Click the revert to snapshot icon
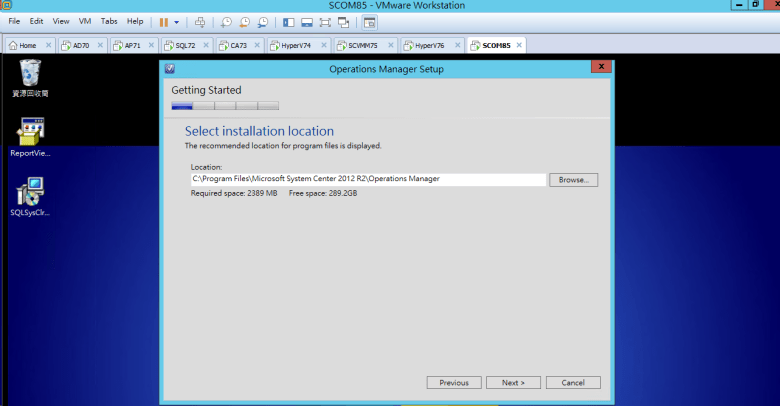 pos(244,21)
